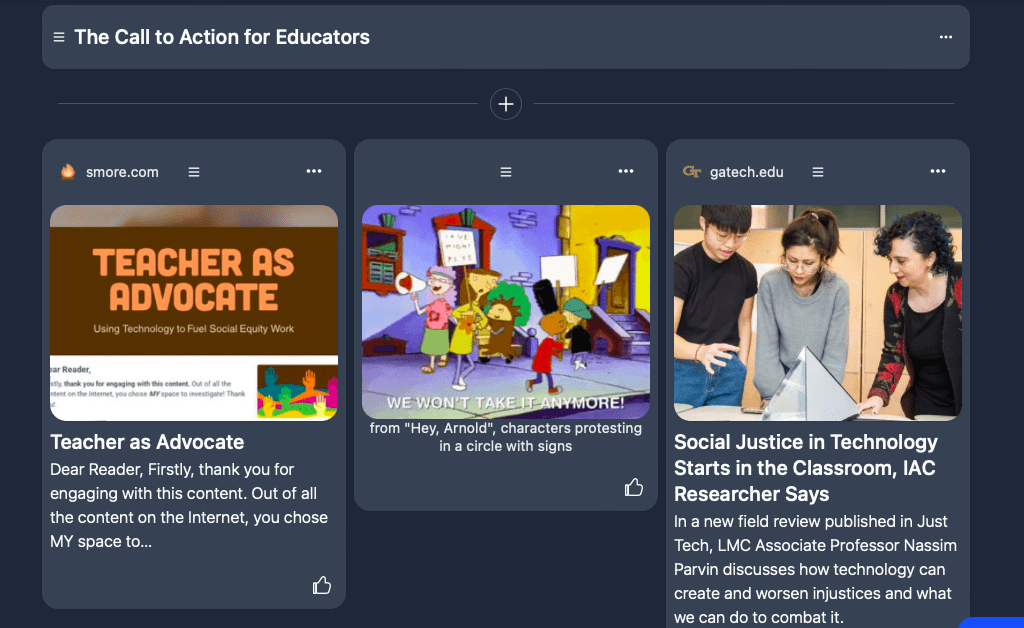
Task: Click the smore.com flame favicon
Action: (68, 172)
